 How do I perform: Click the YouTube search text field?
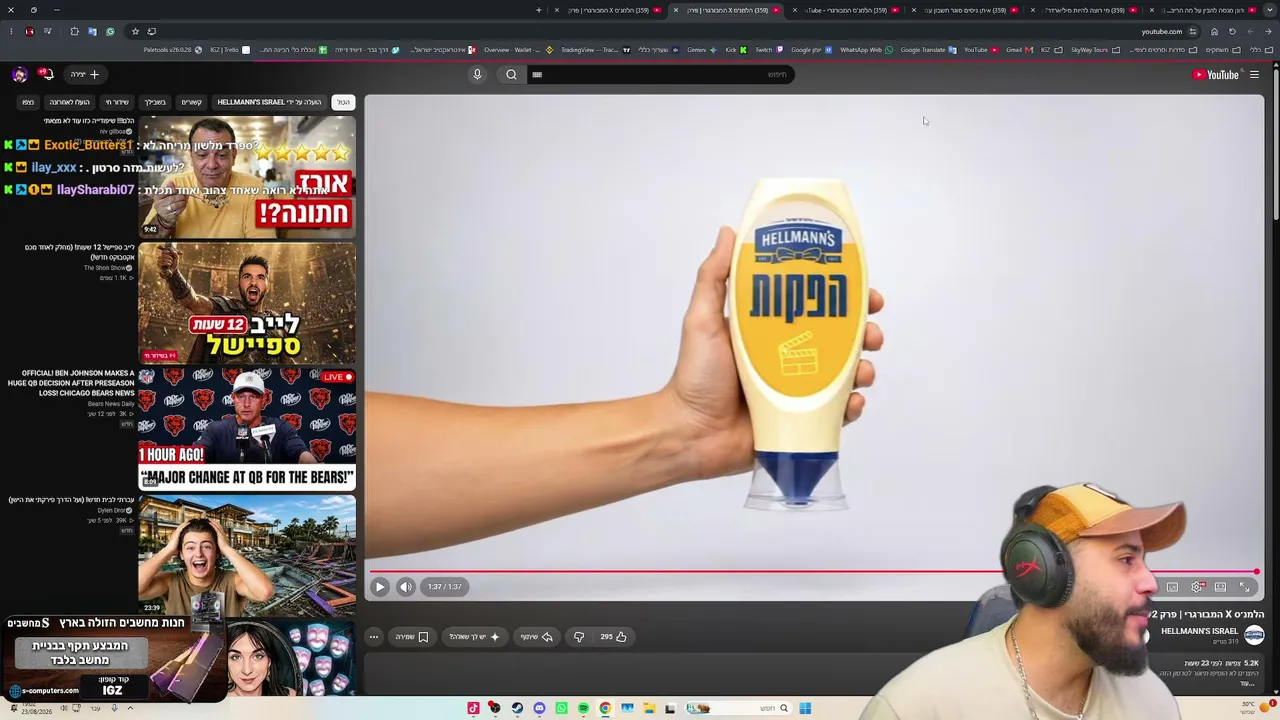coord(661,75)
